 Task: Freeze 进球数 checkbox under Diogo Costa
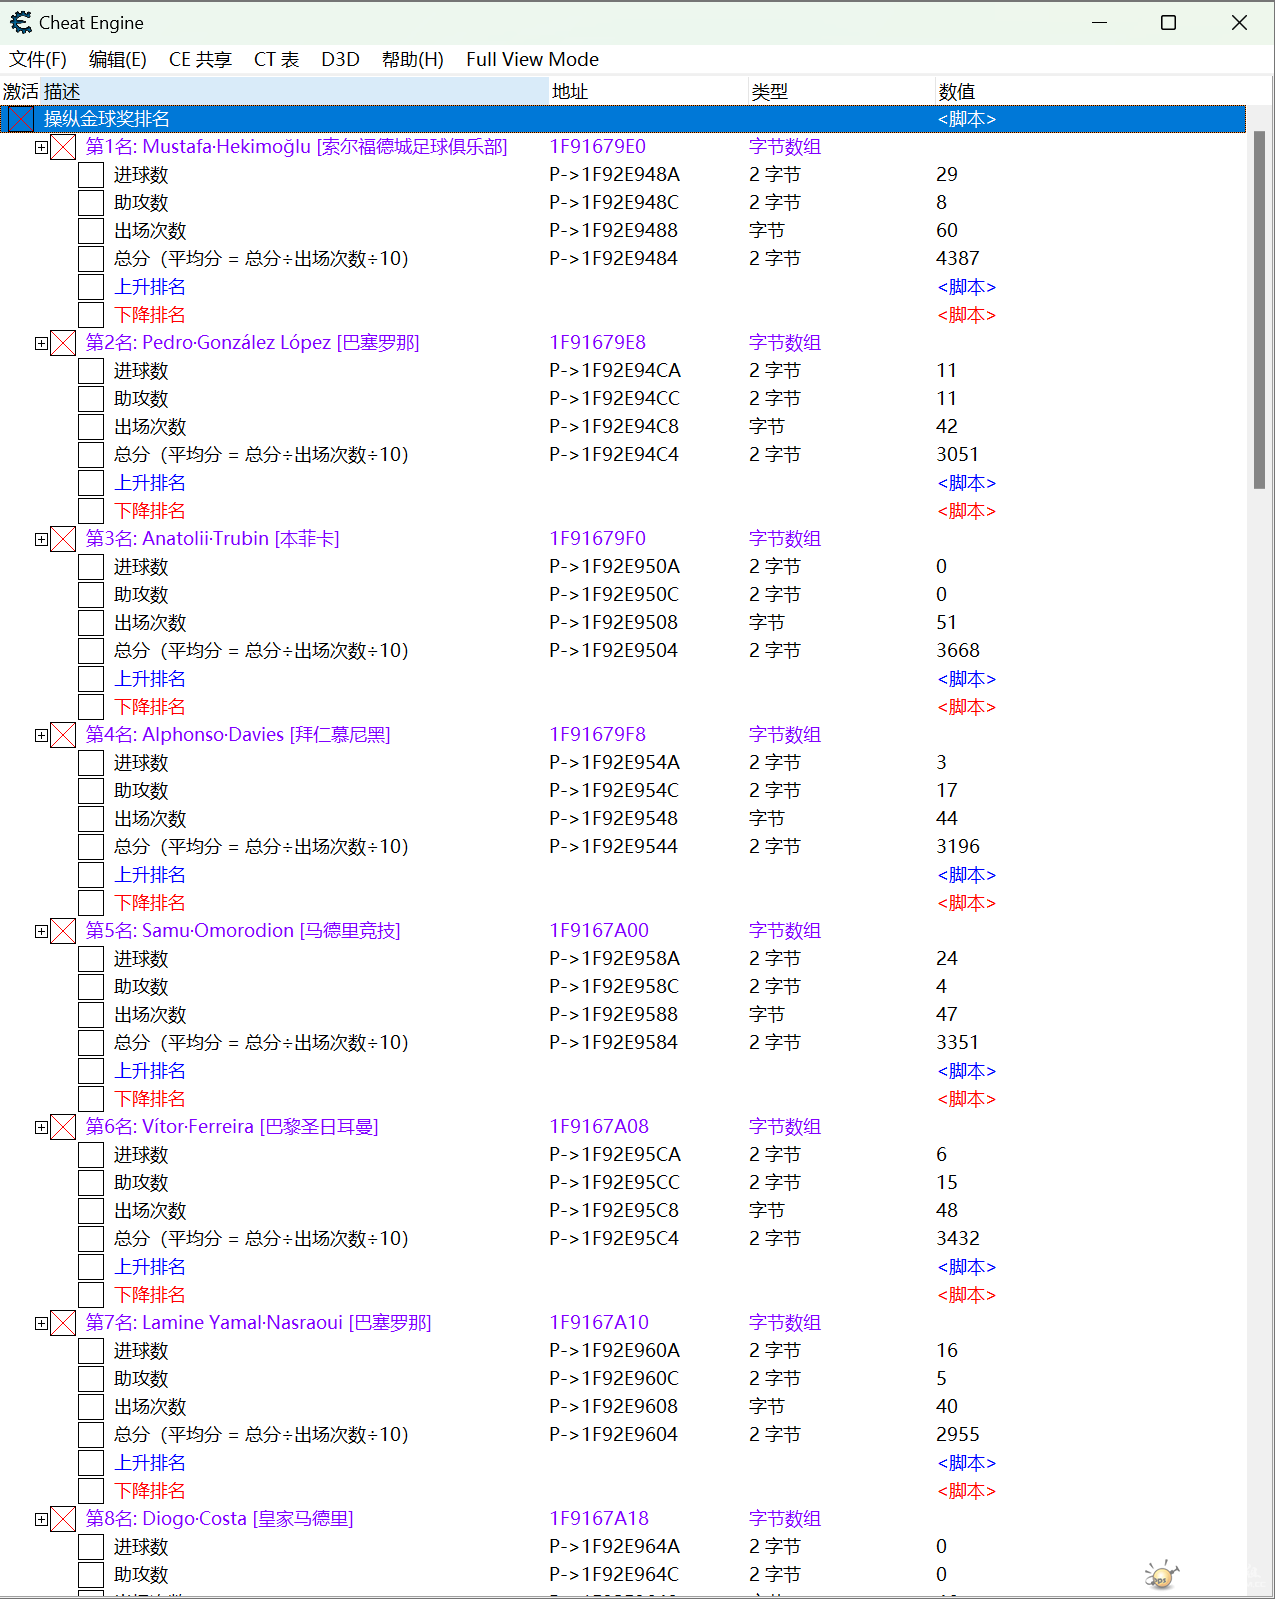(x=91, y=1547)
